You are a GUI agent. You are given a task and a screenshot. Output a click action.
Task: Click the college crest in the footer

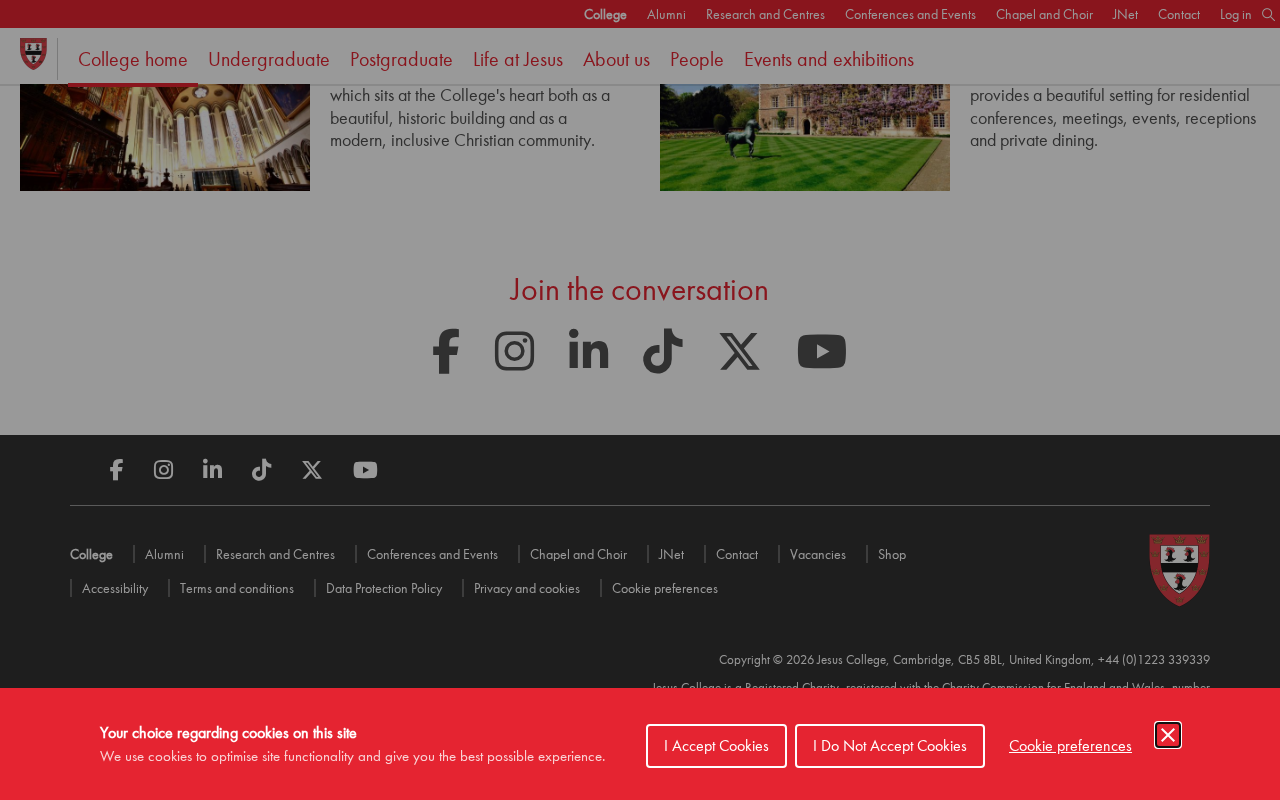[1180, 570]
